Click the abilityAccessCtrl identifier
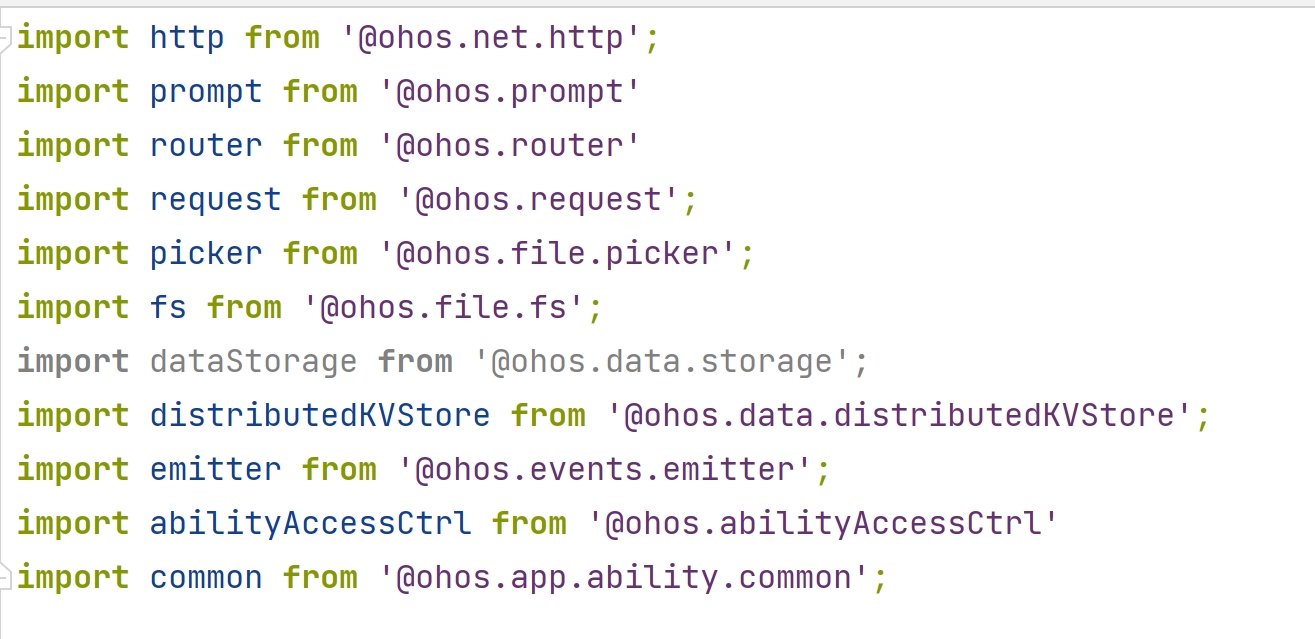This screenshot has width=1315, height=639. [x=310, y=524]
